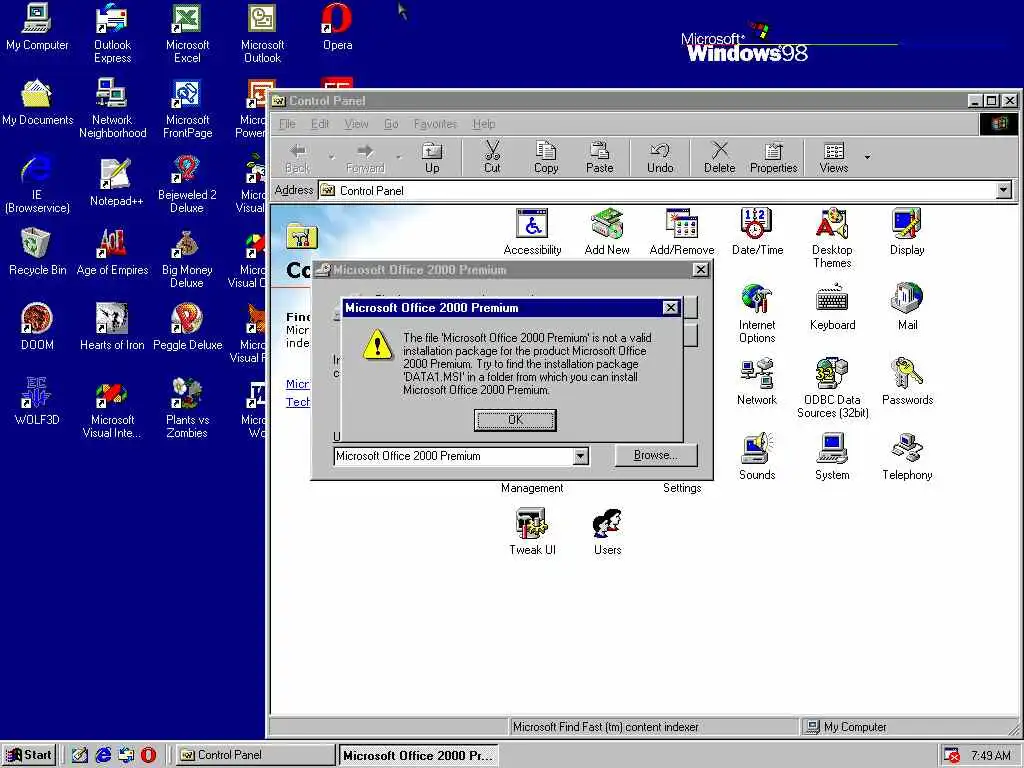Open the Mail control panel icon
This screenshot has width=1024, height=768.
click(x=907, y=308)
